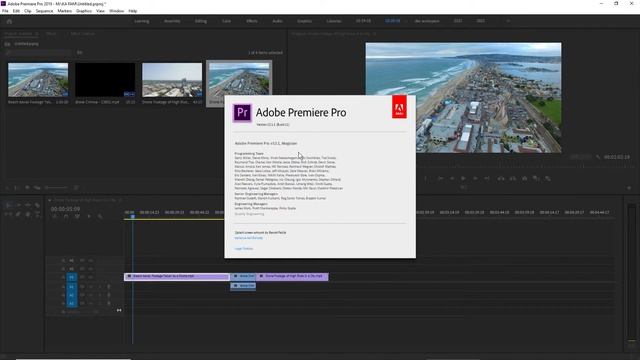640x360 pixels.
Task: Toggle Snap in the timeline header
Action: point(66,216)
